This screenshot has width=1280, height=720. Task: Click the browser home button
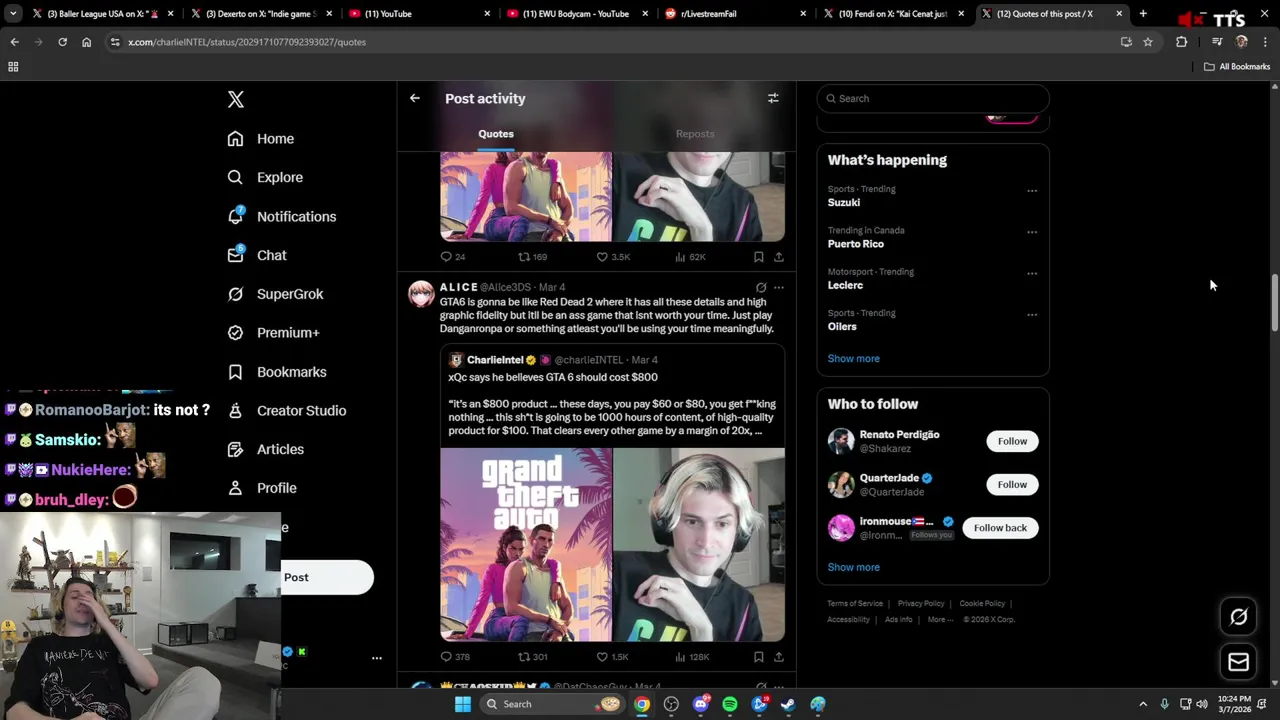tap(86, 42)
